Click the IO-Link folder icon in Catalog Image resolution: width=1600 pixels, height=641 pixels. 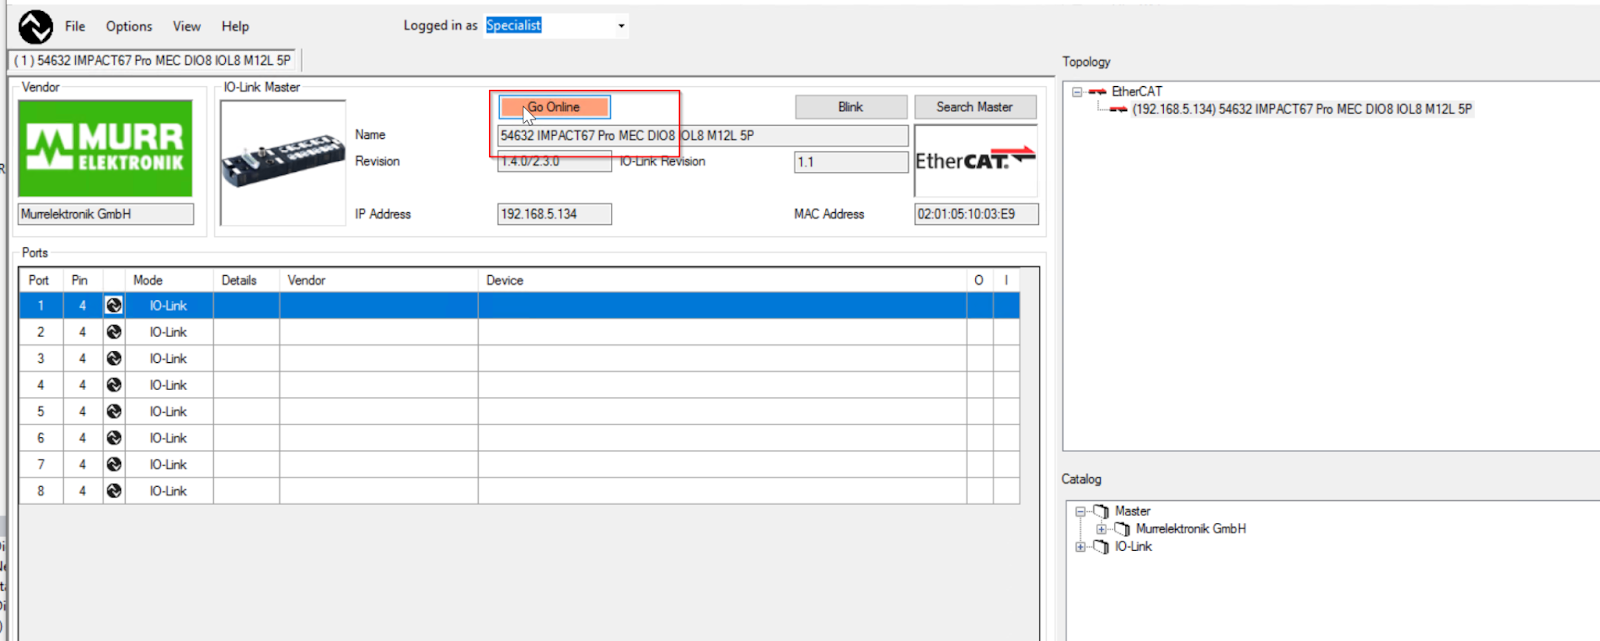point(1101,547)
